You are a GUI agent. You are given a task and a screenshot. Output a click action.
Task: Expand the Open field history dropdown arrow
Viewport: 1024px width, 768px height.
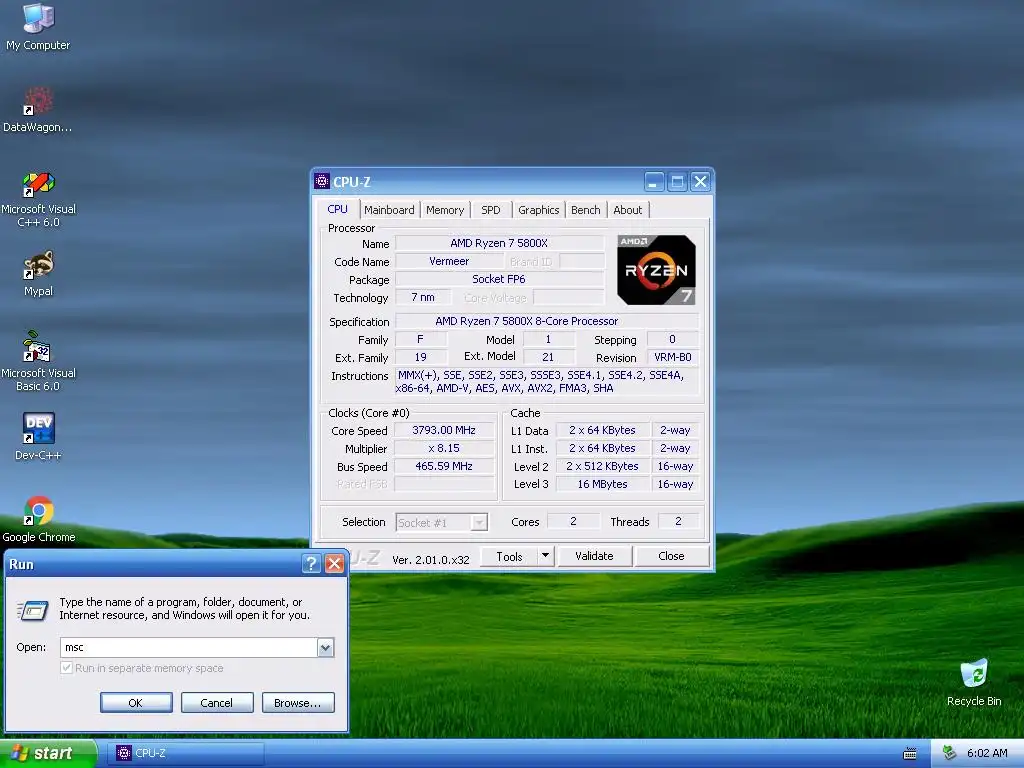(x=325, y=647)
